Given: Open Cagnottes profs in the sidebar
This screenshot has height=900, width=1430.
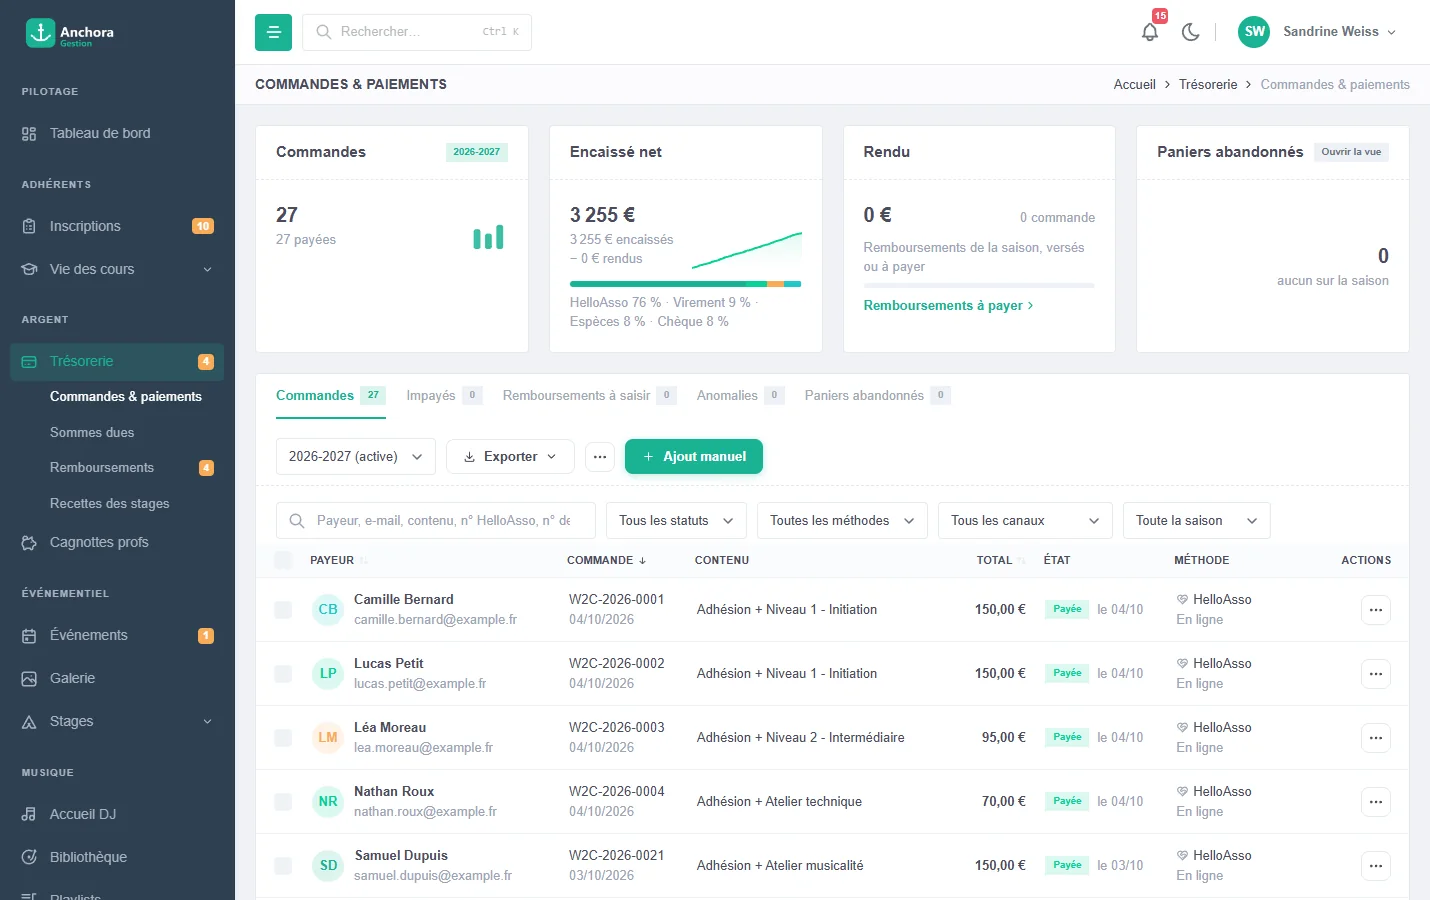Looking at the screenshot, I should point(117,542).
